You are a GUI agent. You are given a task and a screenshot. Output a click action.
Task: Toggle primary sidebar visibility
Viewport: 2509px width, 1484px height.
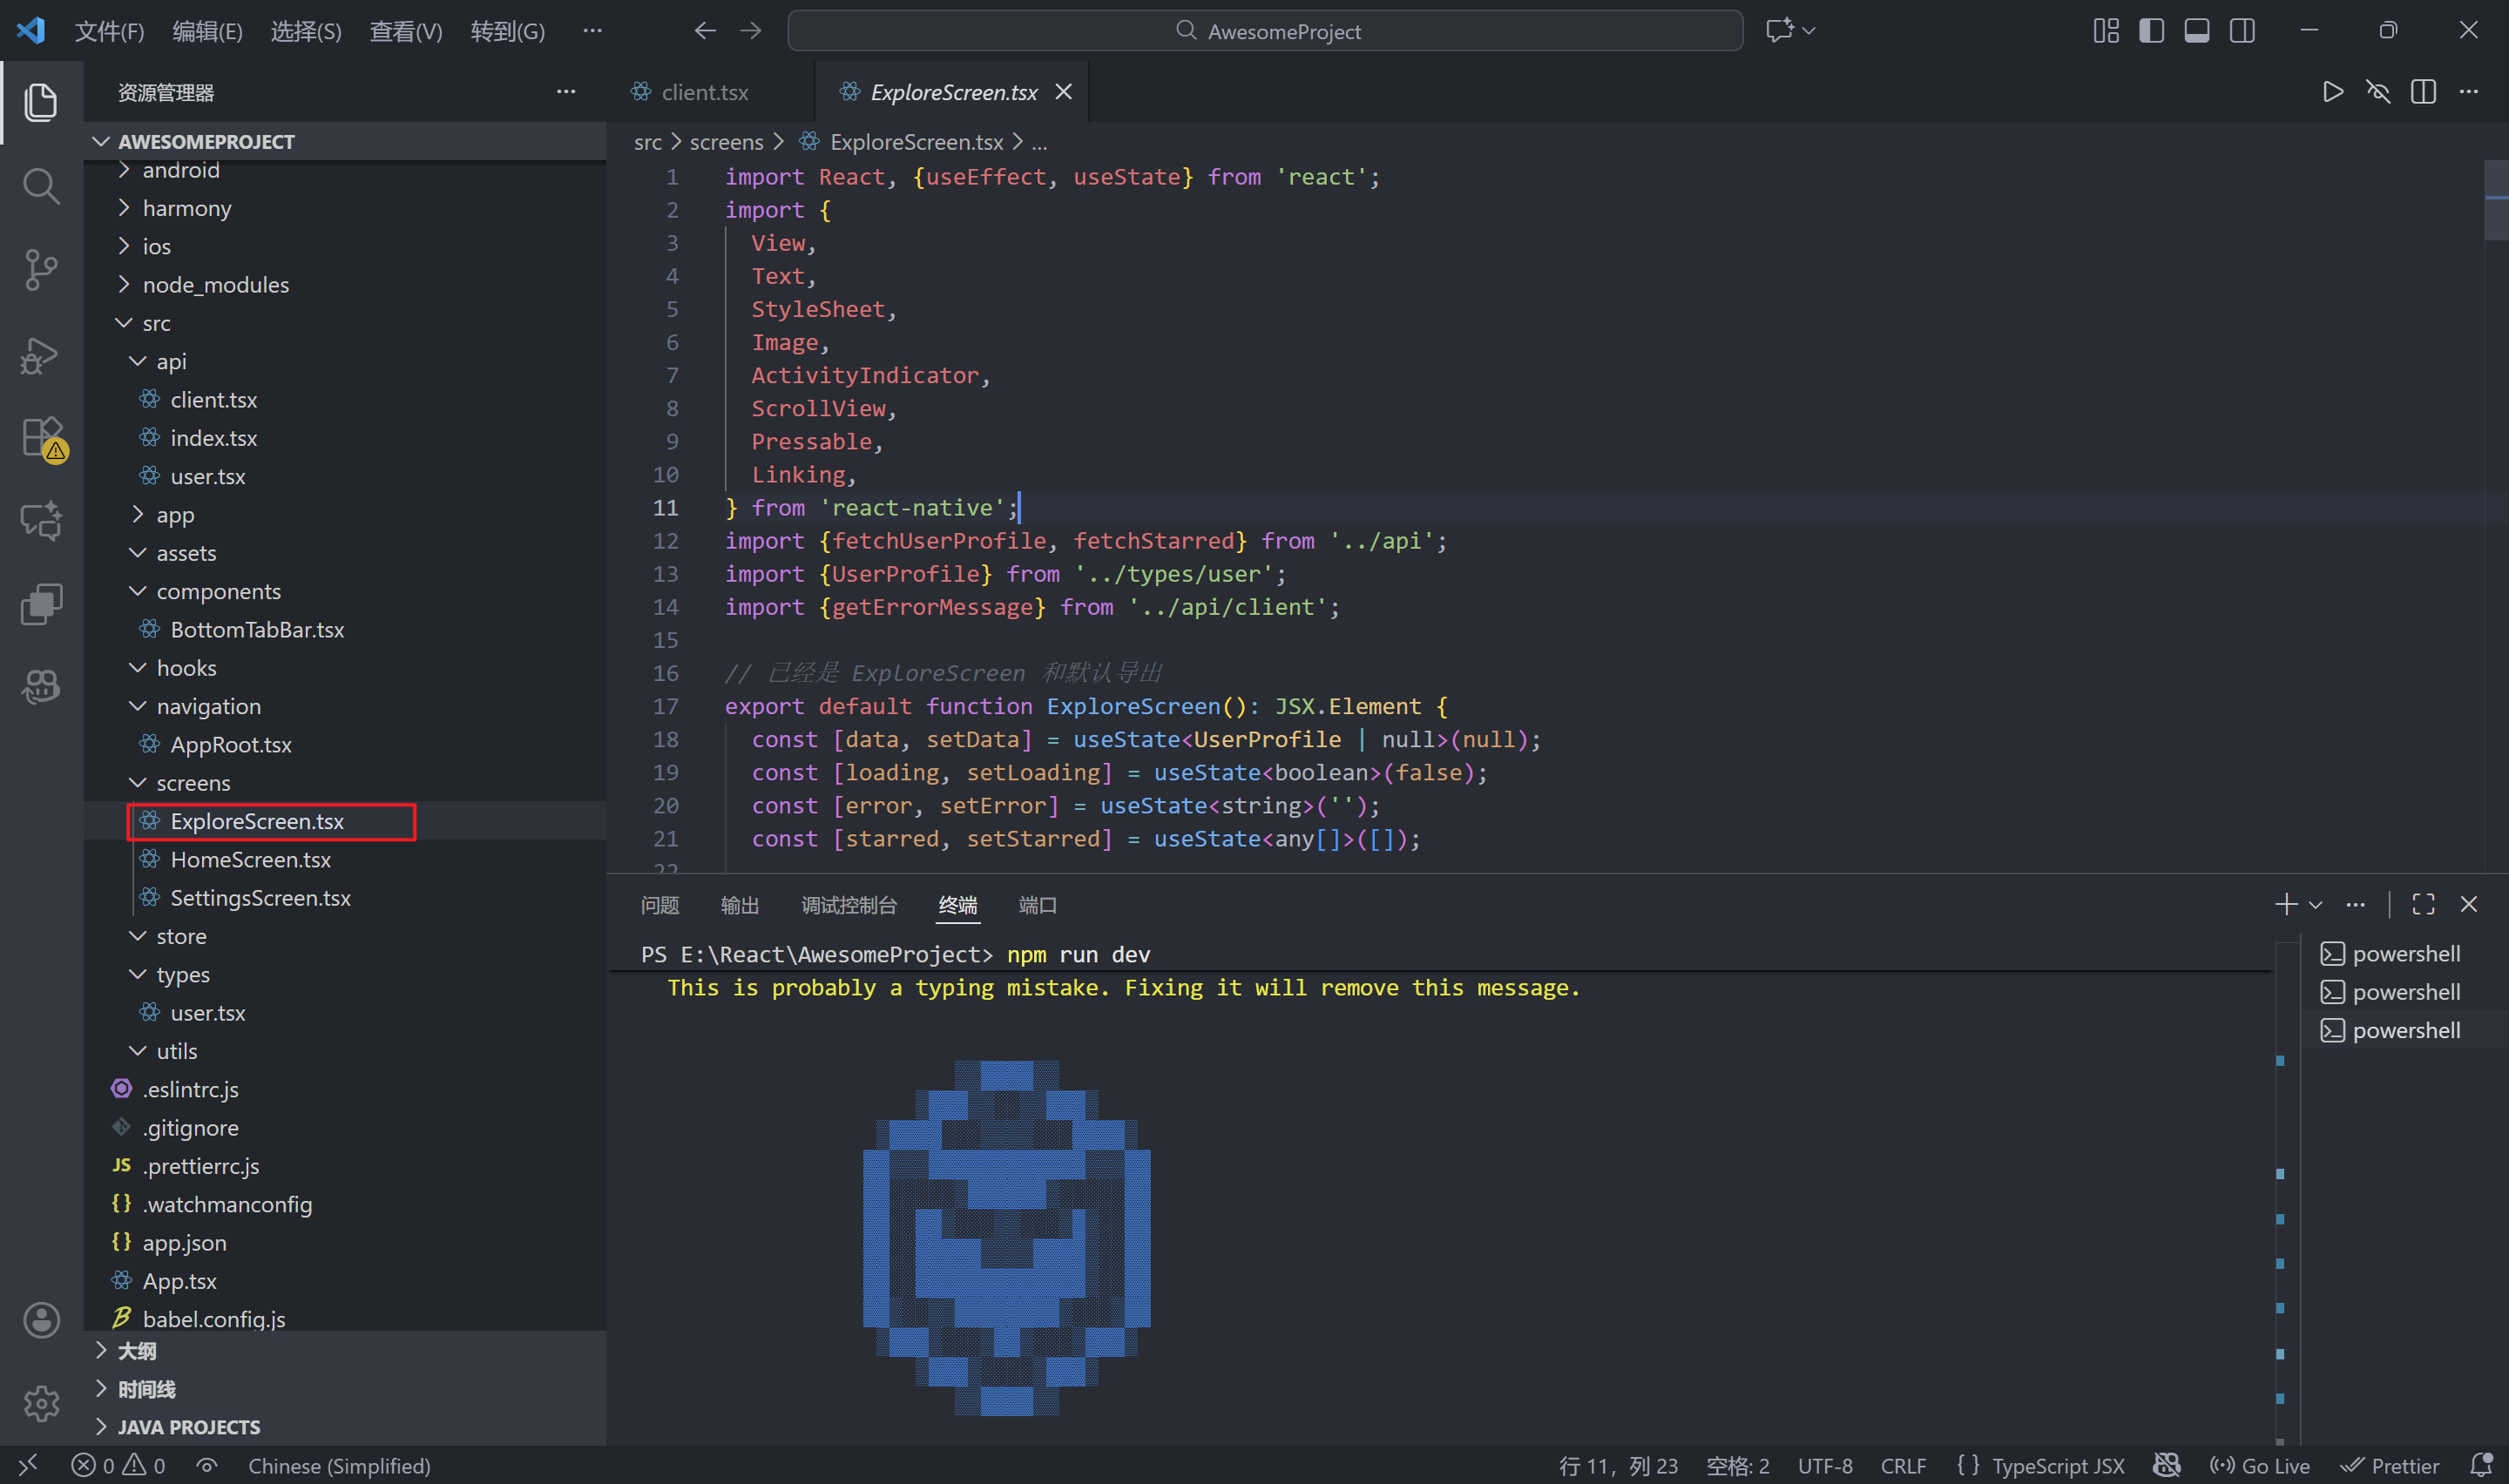point(2151,31)
